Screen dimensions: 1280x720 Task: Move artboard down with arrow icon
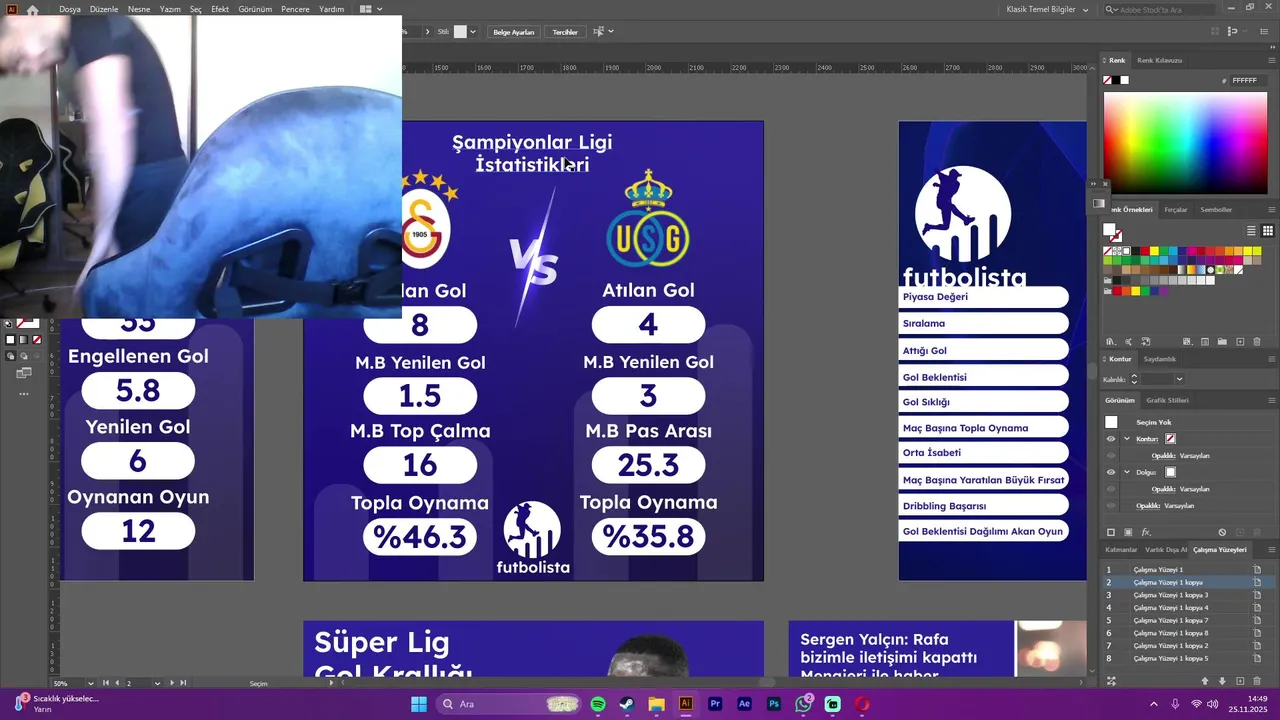pyautogui.click(x=1222, y=681)
